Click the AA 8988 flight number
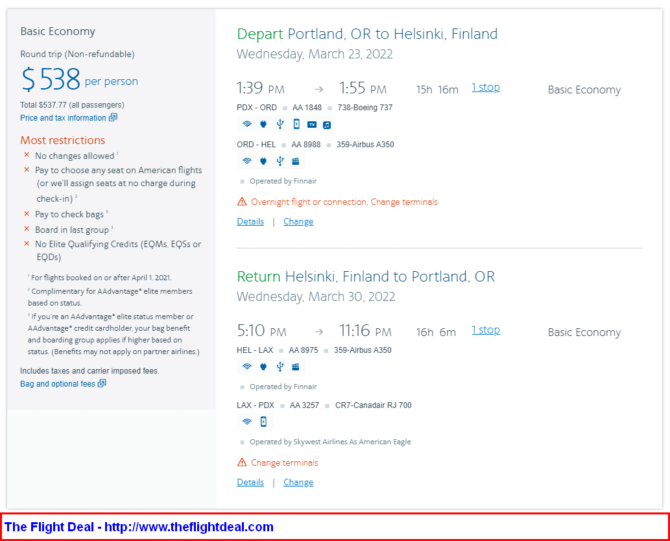The height and width of the screenshot is (541, 670). click(x=306, y=144)
